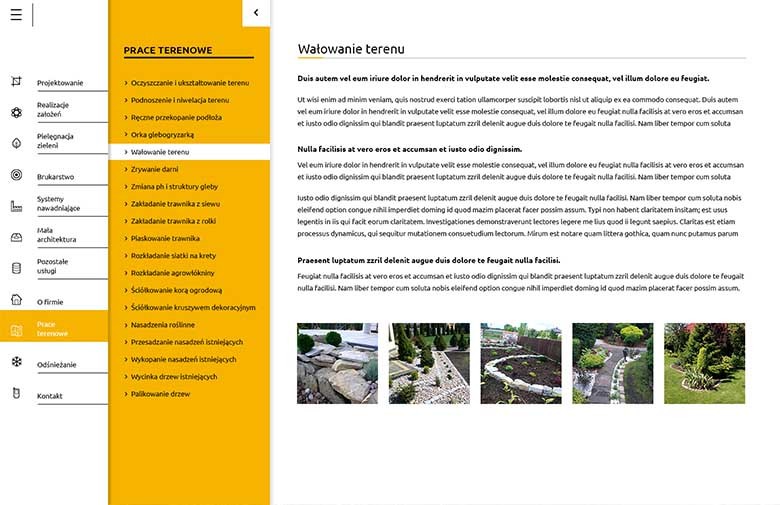Collapse the submenu with the left chevron

click(x=256, y=13)
